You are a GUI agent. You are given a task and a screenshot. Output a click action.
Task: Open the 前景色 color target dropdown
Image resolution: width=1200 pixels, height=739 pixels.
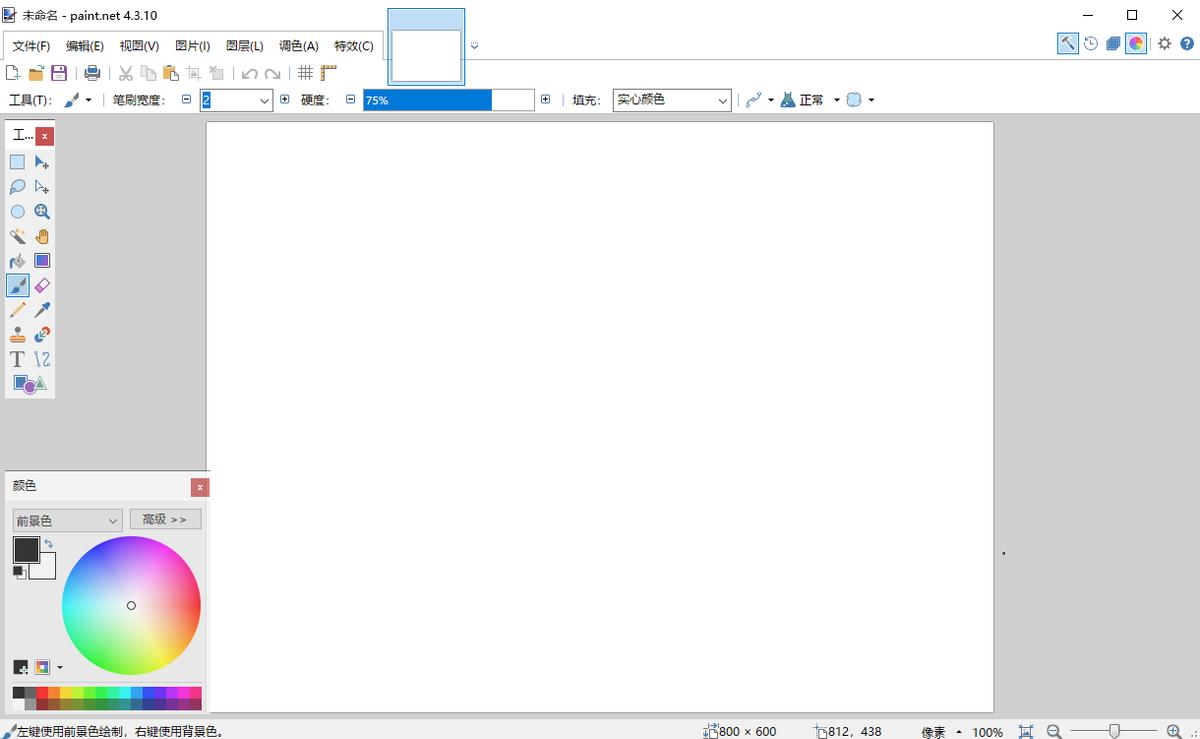point(68,520)
